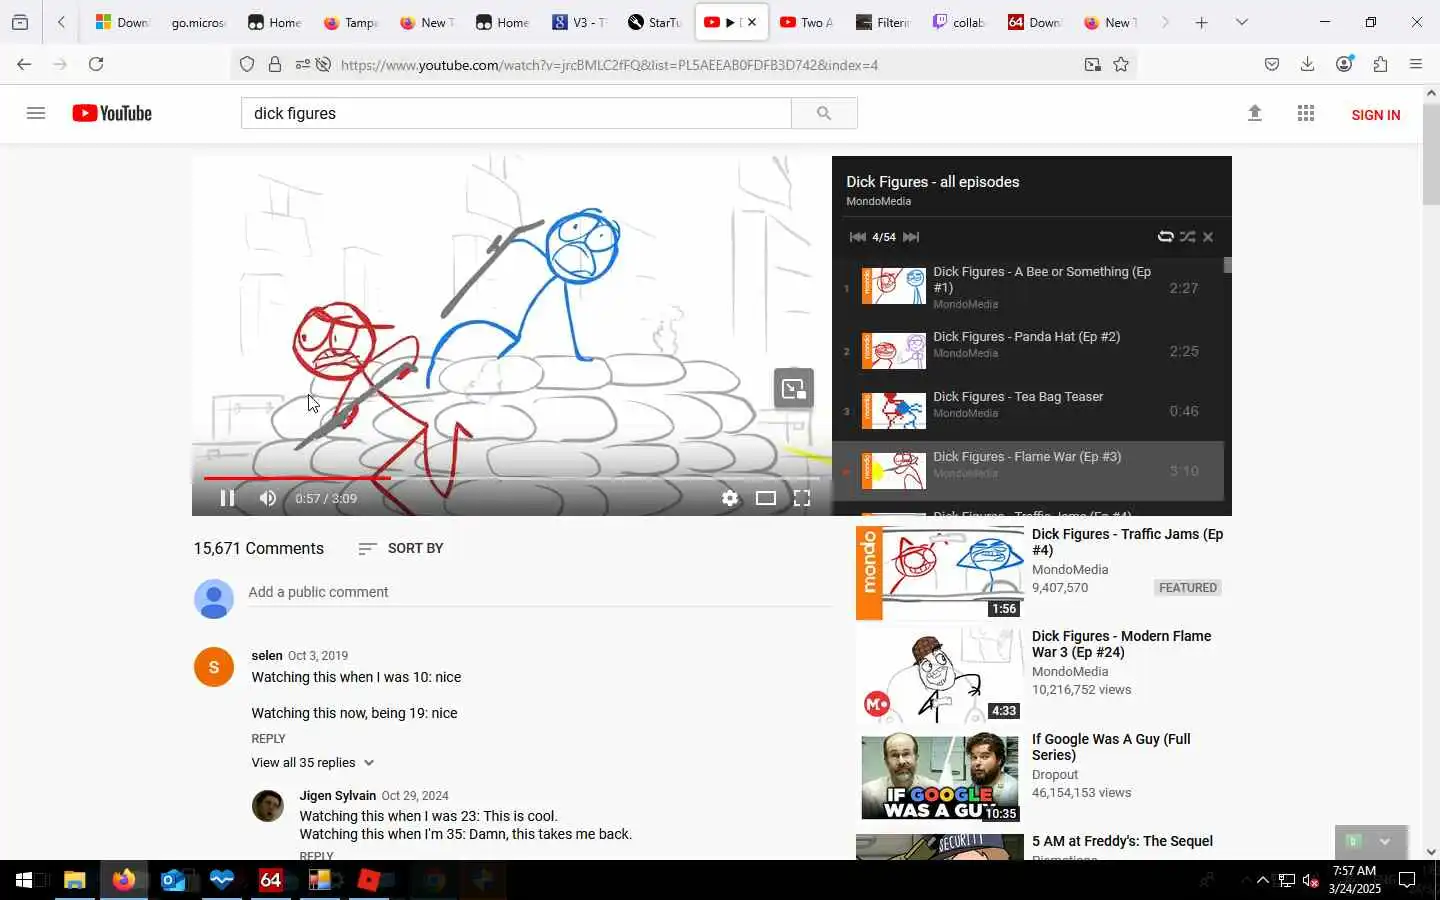Image resolution: width=1440 pixels, height=900 pixels.
Task: Toggle playlist loop
Action: 1165,237
